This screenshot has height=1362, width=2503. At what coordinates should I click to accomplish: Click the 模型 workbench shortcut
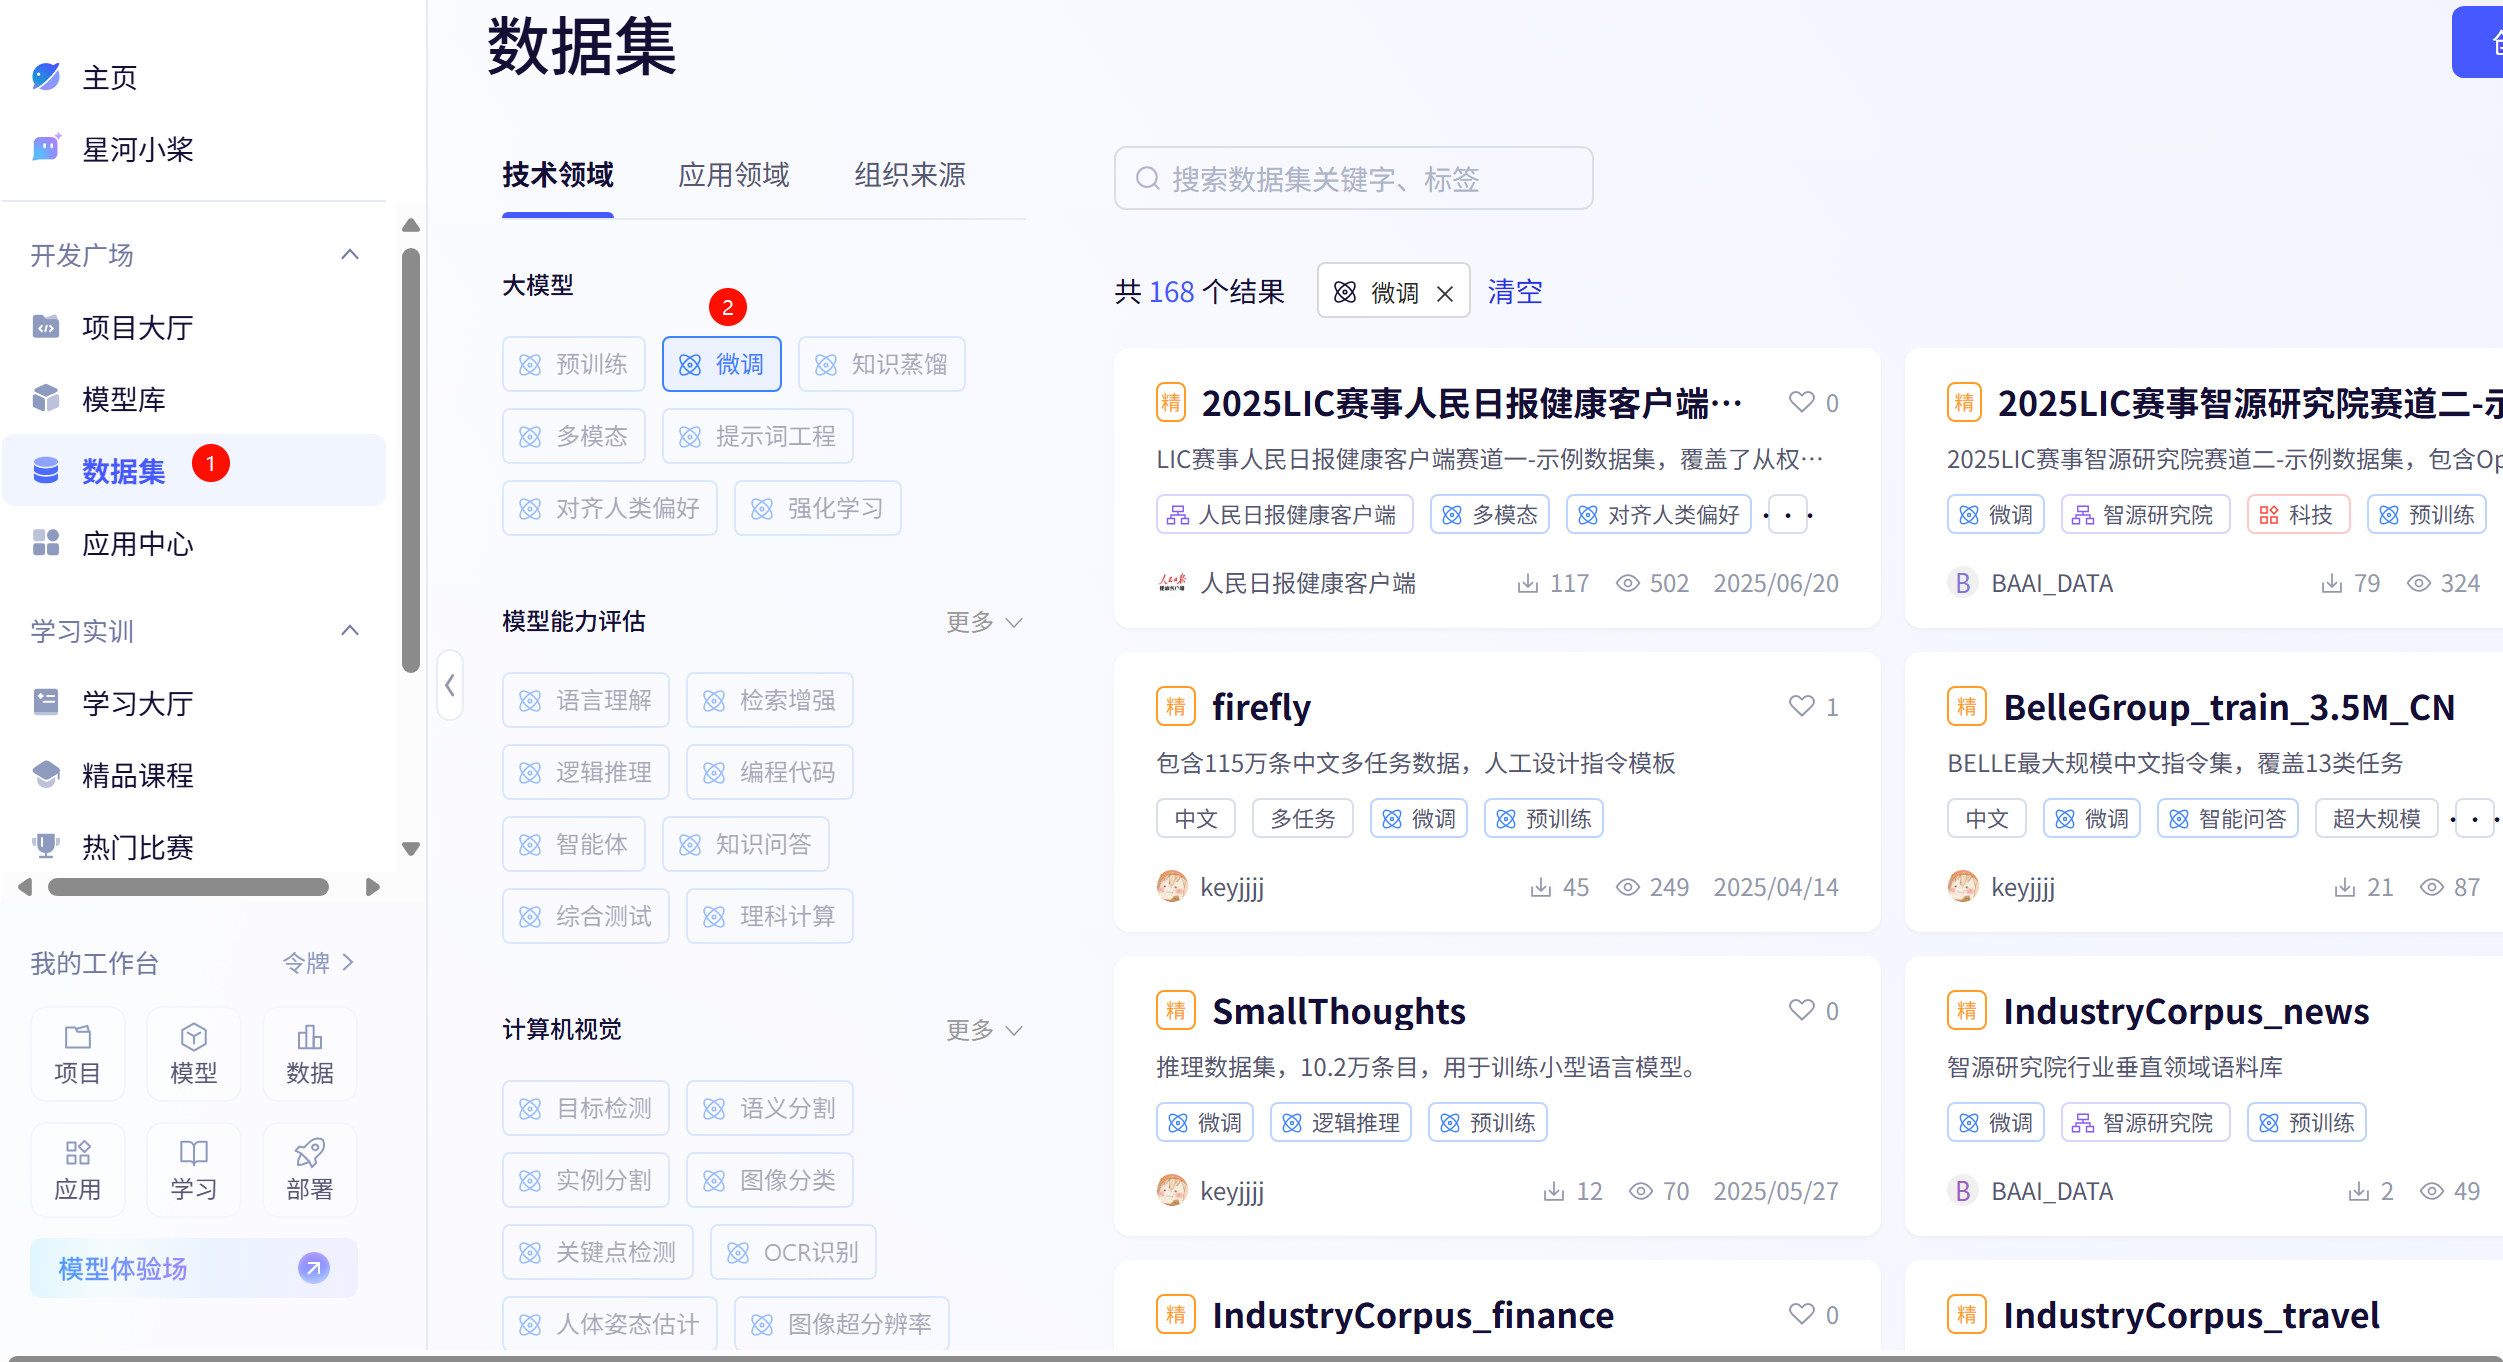[x=194, y=1055]
